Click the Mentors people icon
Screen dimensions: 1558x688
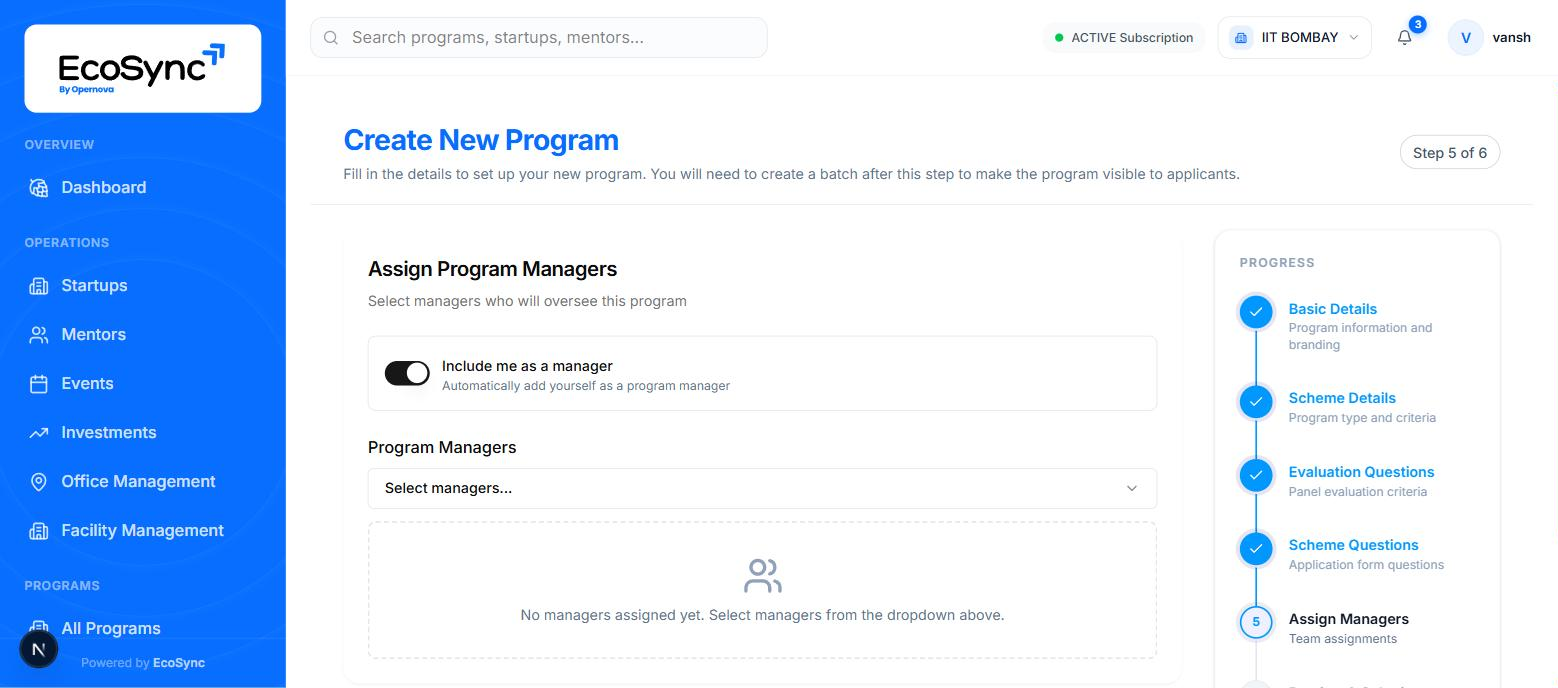point(39,335)
